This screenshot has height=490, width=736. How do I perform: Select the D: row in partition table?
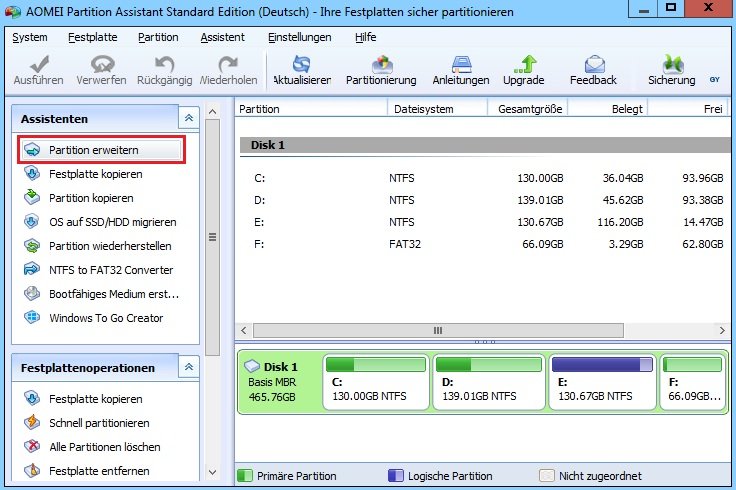click(483, 200)
